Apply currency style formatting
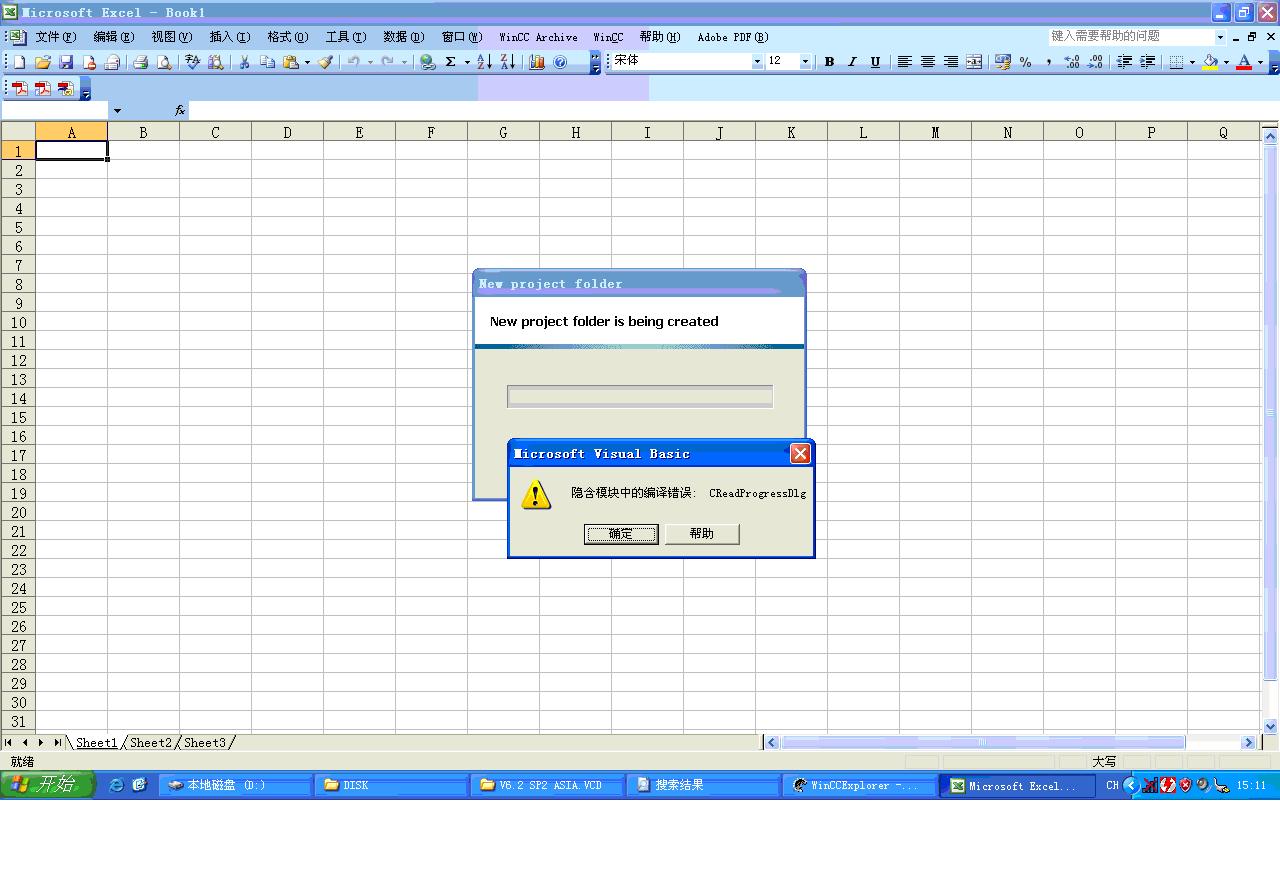Image resolution: width=1280 pixels, height=889 pixels. click(x=1003, y=62)
